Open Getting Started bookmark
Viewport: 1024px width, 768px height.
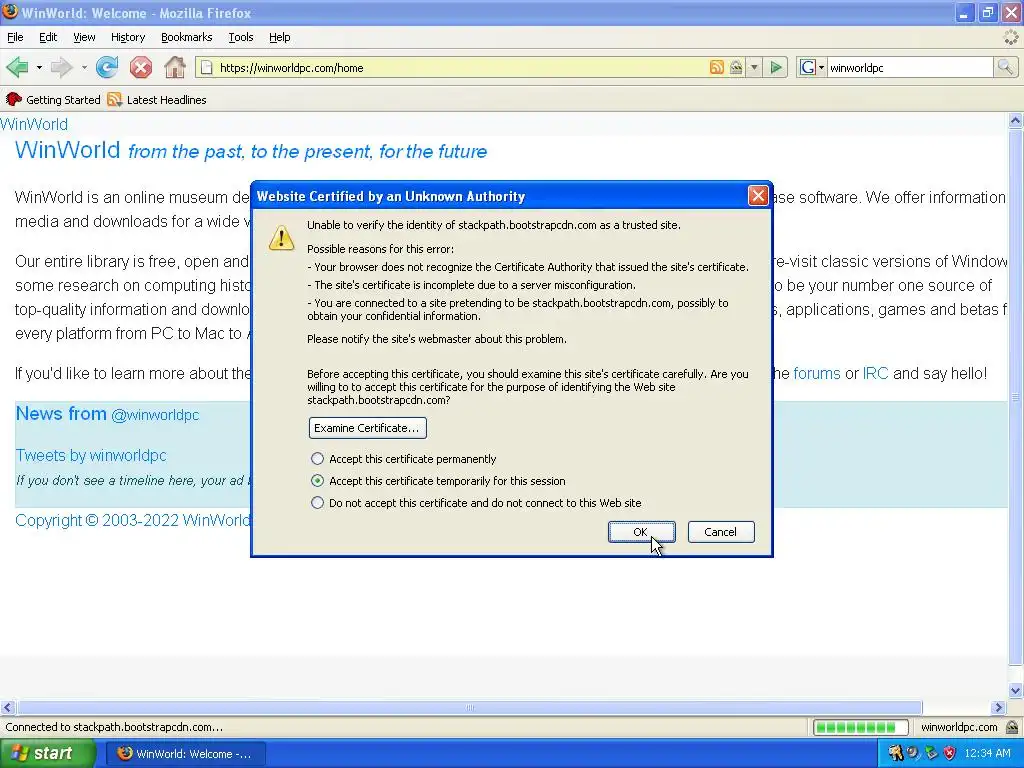point(54,100)
